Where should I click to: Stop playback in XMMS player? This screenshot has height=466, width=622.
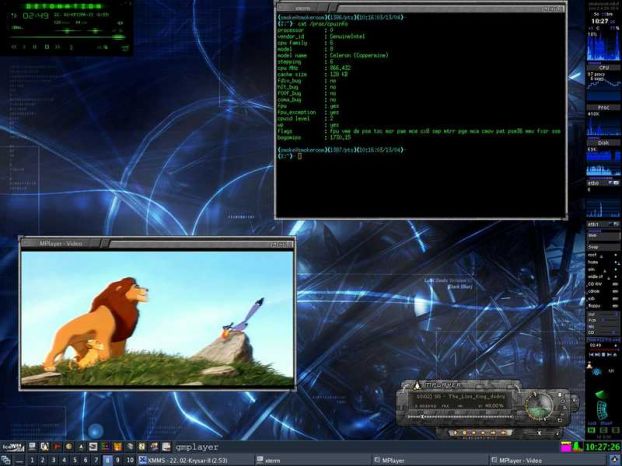tap(47, 47)
